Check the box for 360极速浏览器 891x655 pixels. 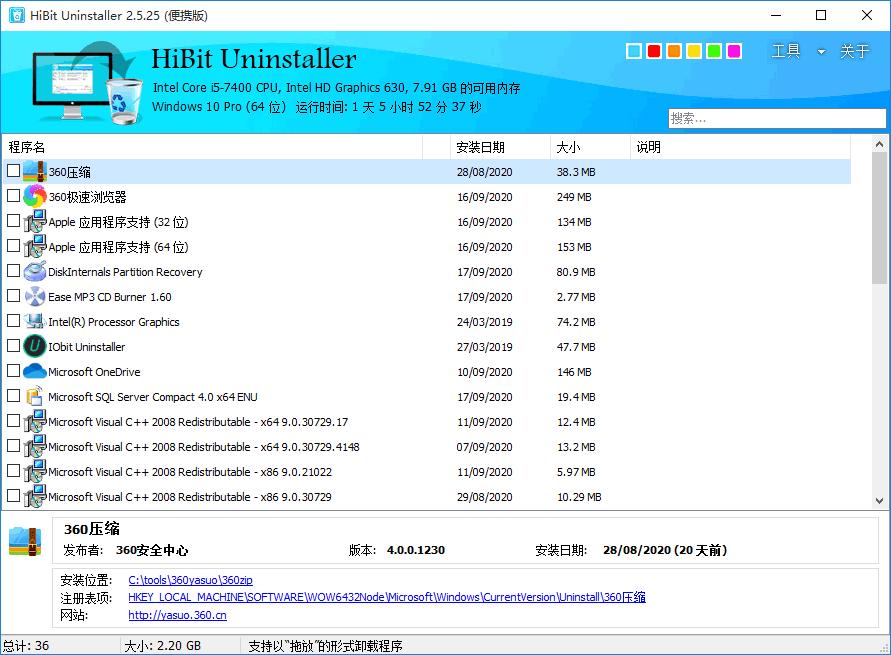tap(14, 195)
